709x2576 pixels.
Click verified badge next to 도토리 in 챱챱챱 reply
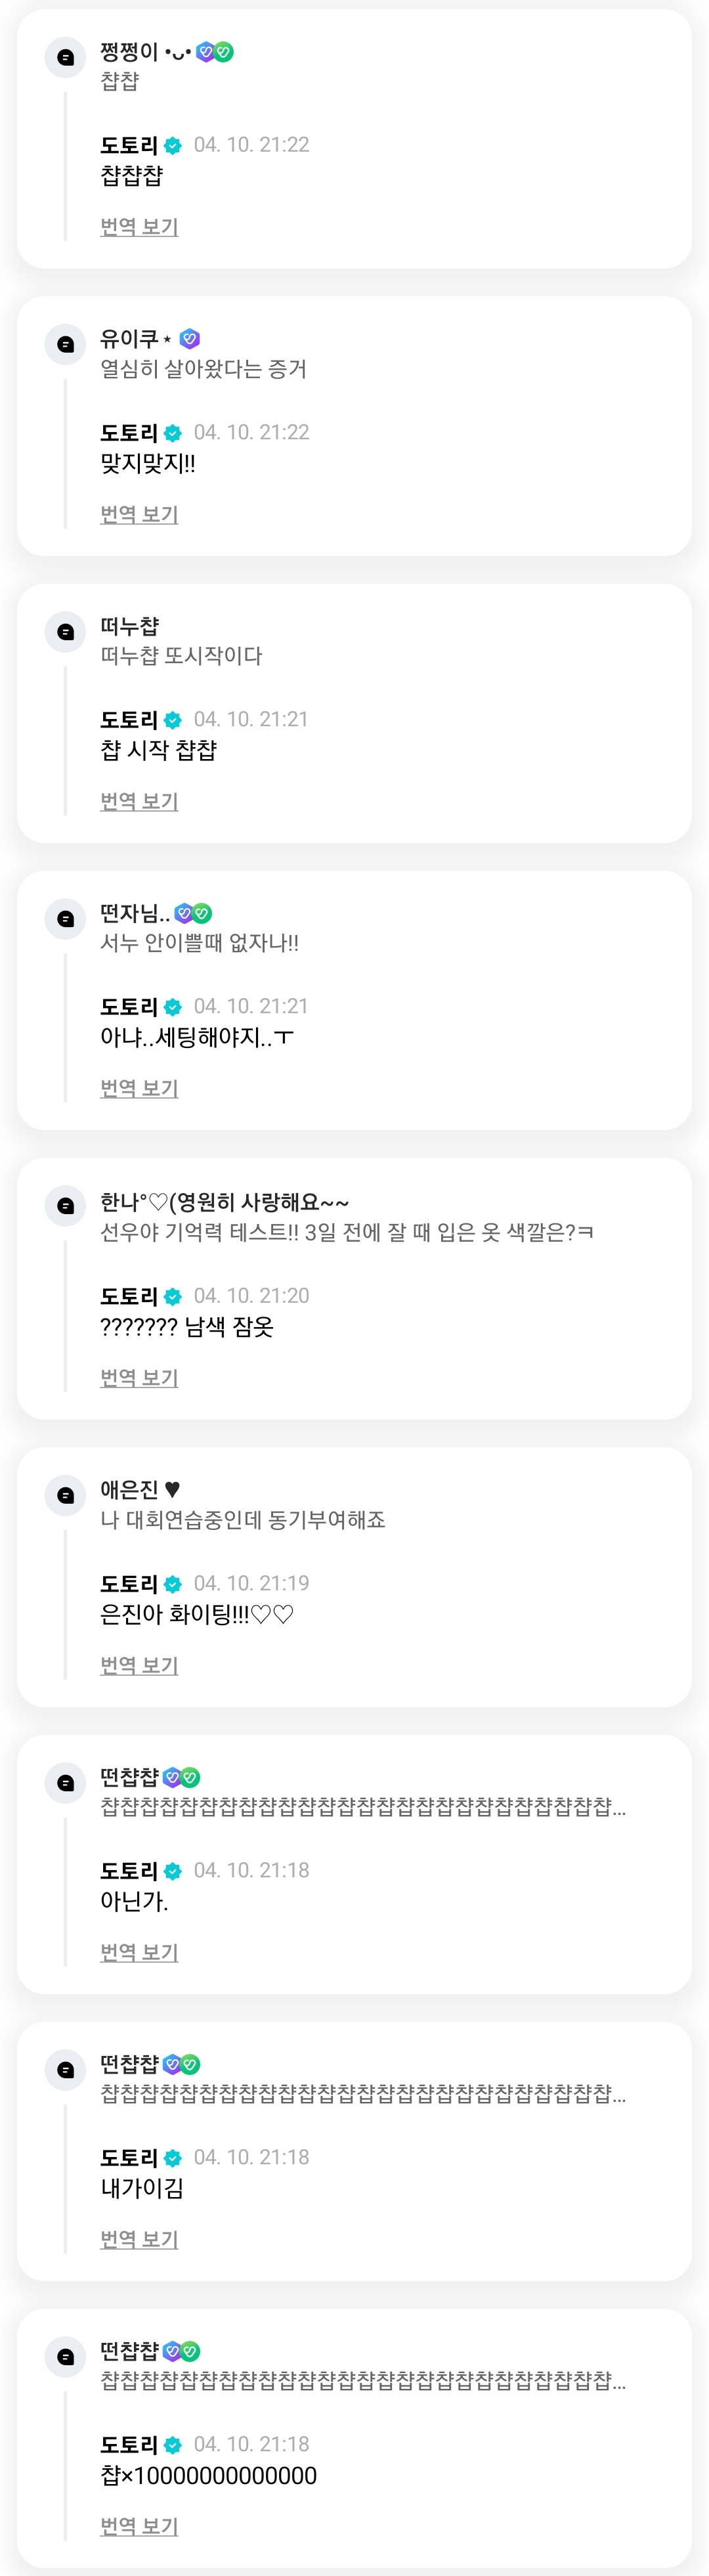[173, 146]
